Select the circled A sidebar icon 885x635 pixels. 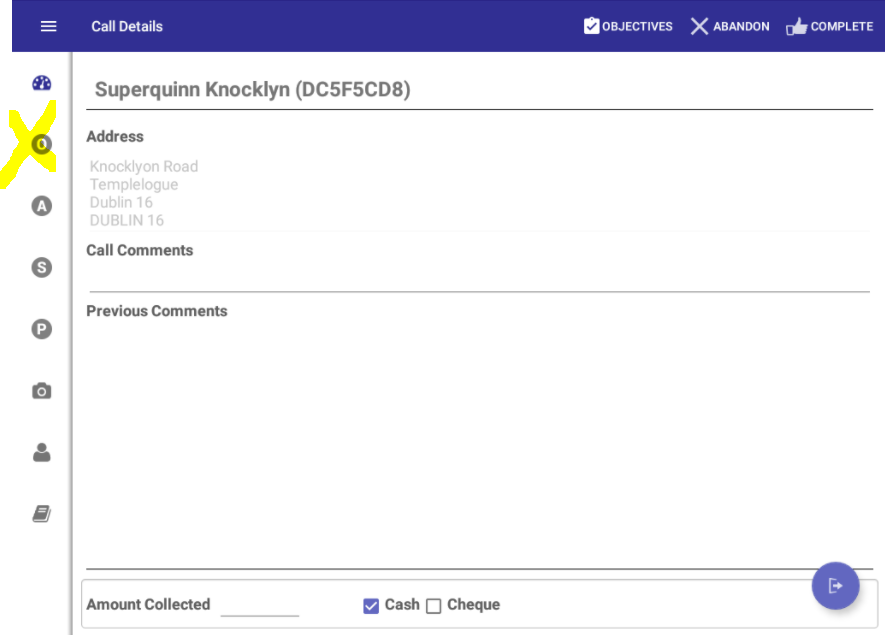(42, 206)
